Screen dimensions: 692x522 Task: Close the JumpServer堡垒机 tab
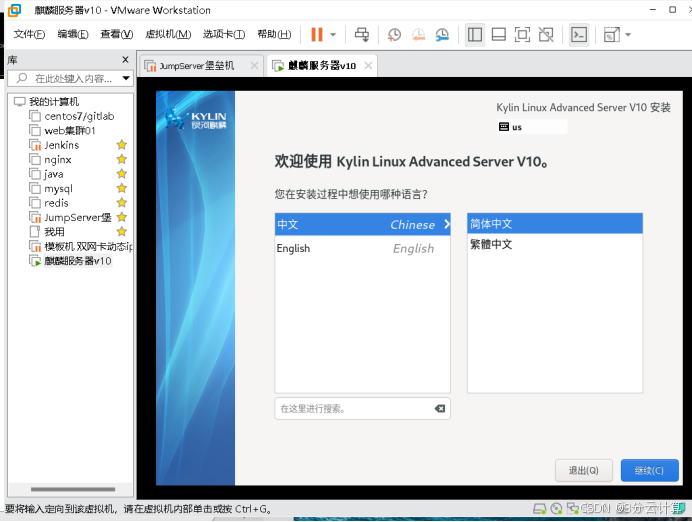[254, 66]
